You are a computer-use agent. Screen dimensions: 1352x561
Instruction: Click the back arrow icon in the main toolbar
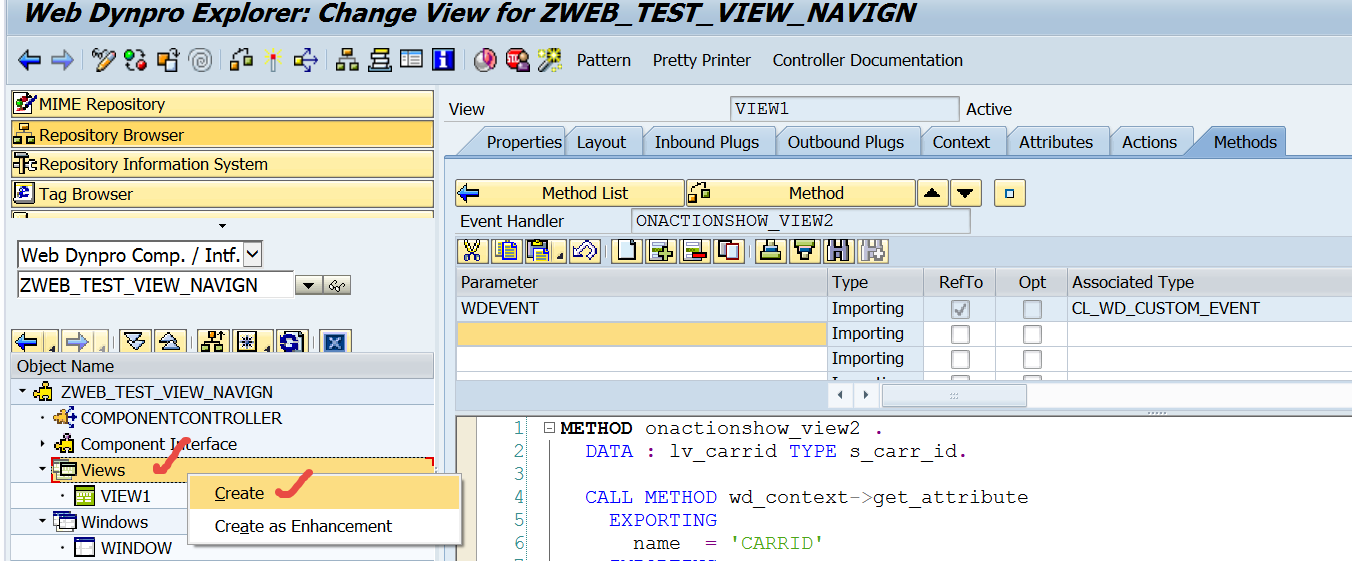[x=29, y=61]
